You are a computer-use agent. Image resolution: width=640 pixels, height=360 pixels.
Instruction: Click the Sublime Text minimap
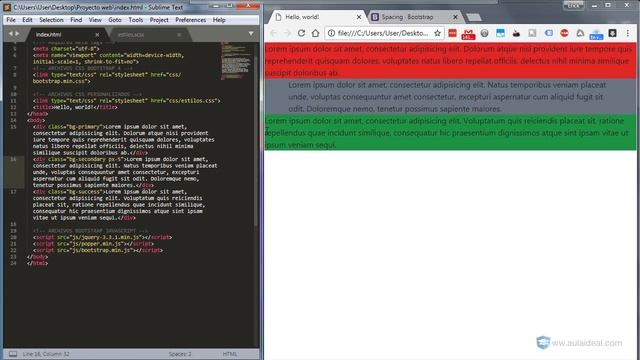237,61
